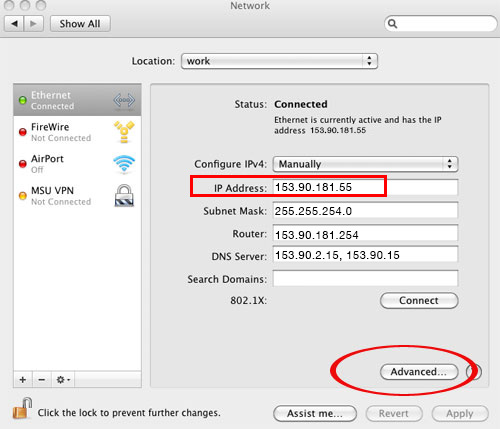The image size is (500, 429).
Task: Click the green status dot beside Ethernet
Action: click(x=23, y=100)
